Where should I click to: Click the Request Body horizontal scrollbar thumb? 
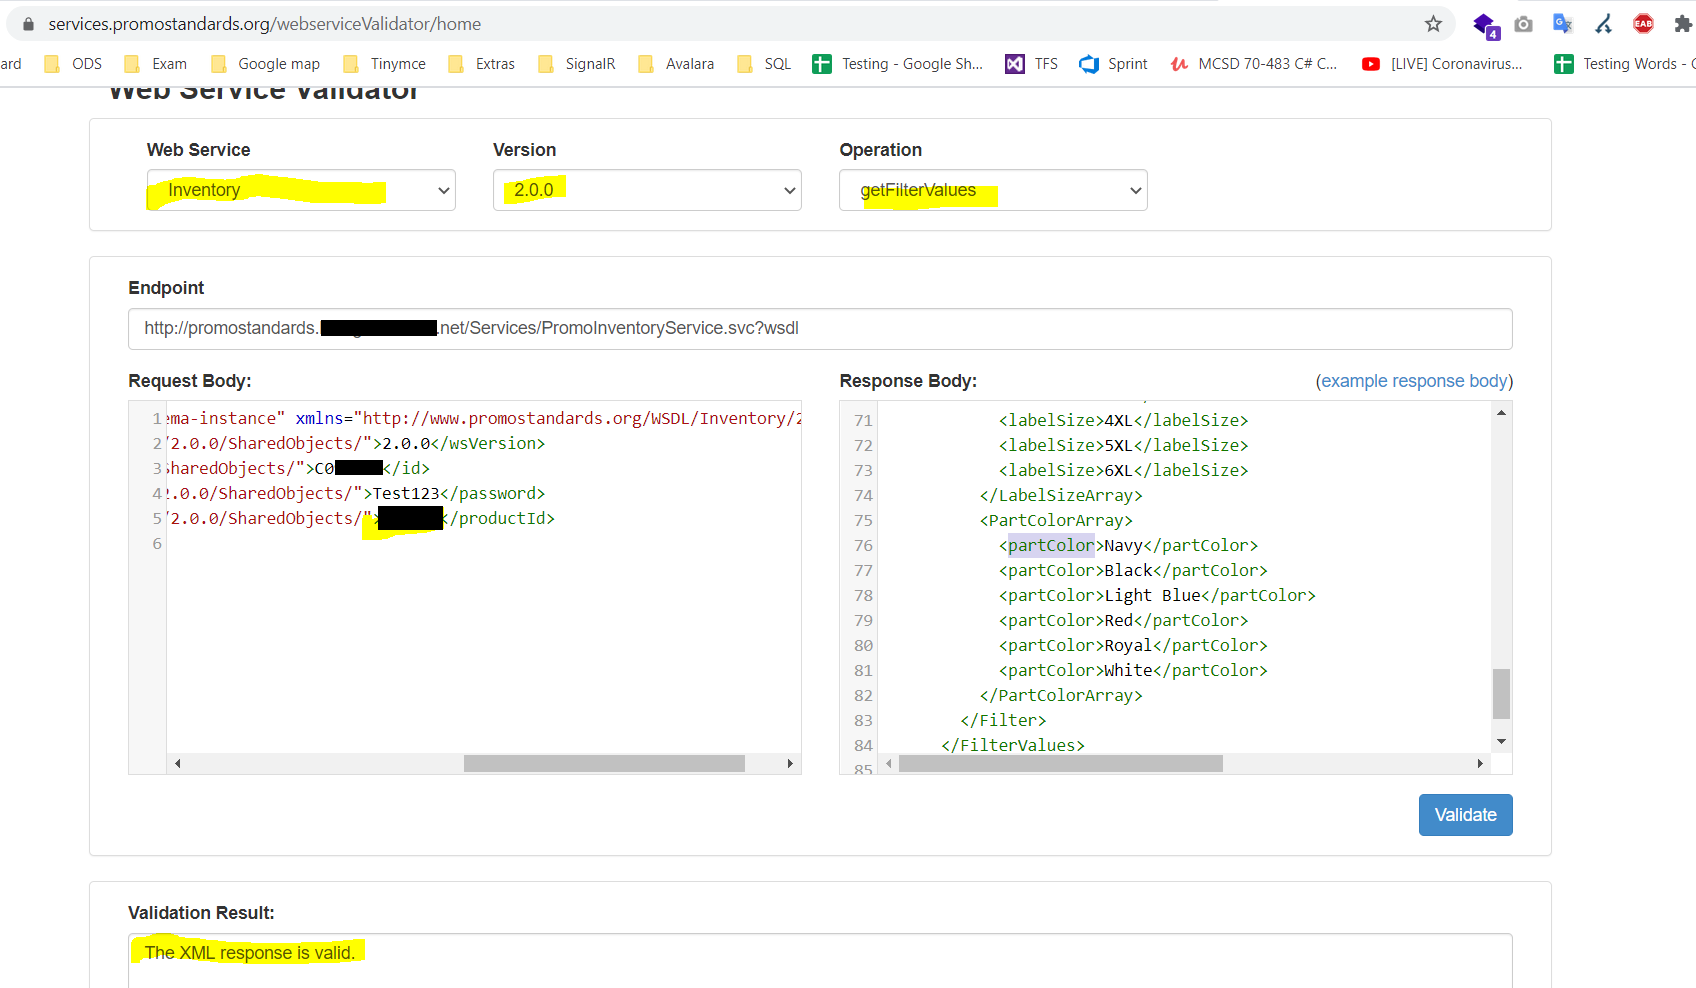(604, 764)
